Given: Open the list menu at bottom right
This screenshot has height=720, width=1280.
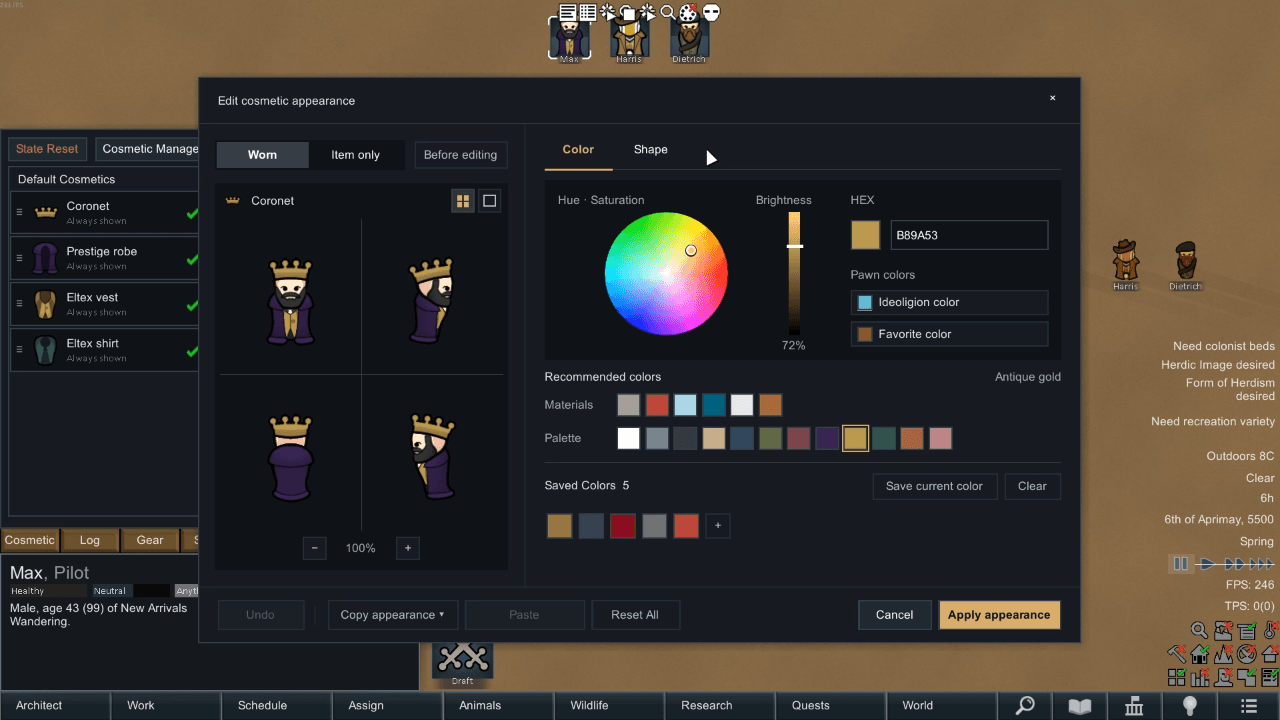Looking at the screenshot, I should click(1249, 705).
